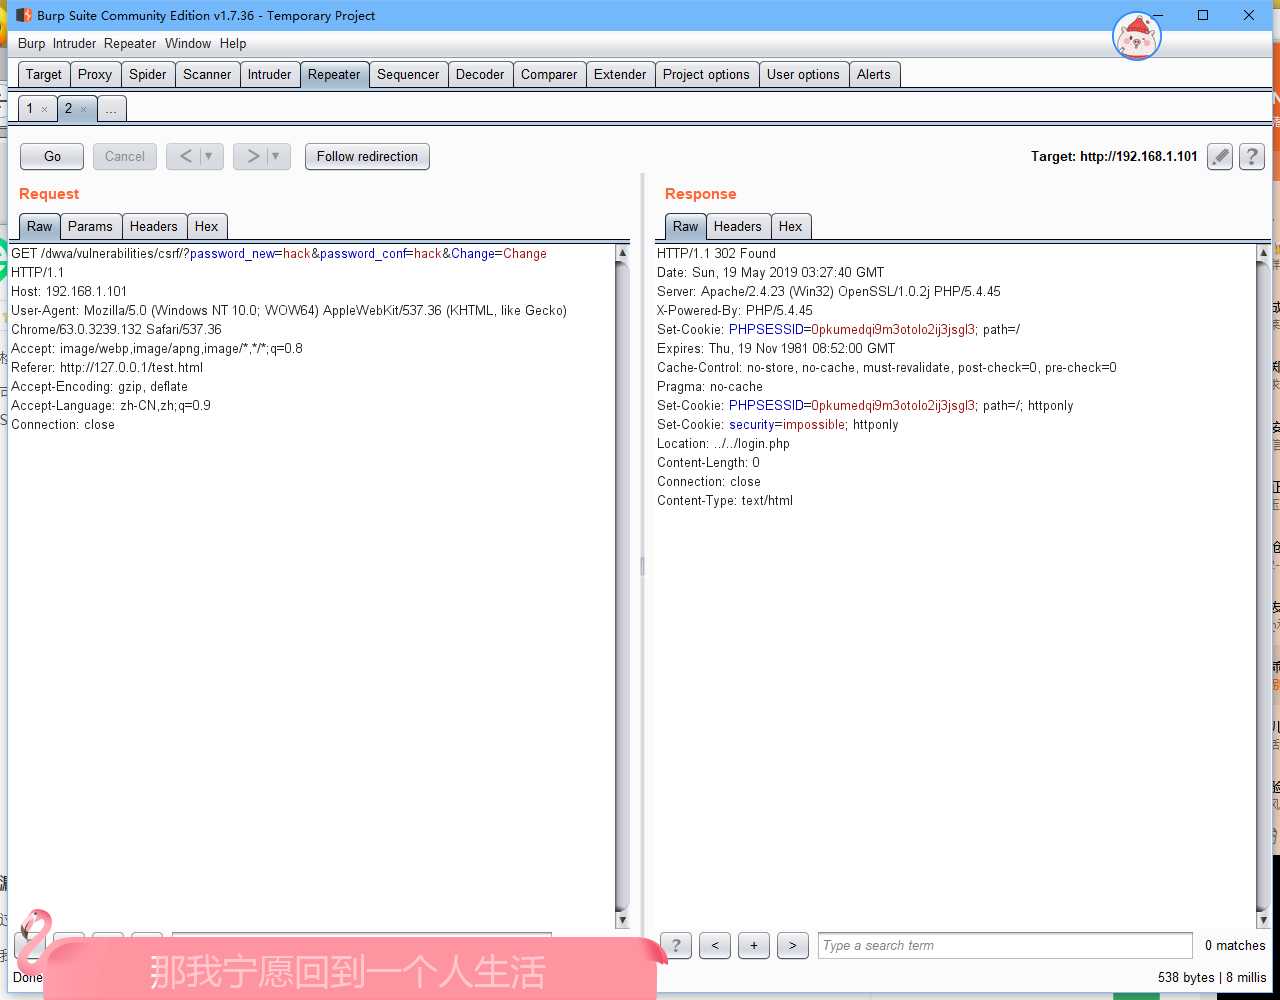Click the Referer header line in request

coord(107,367)
